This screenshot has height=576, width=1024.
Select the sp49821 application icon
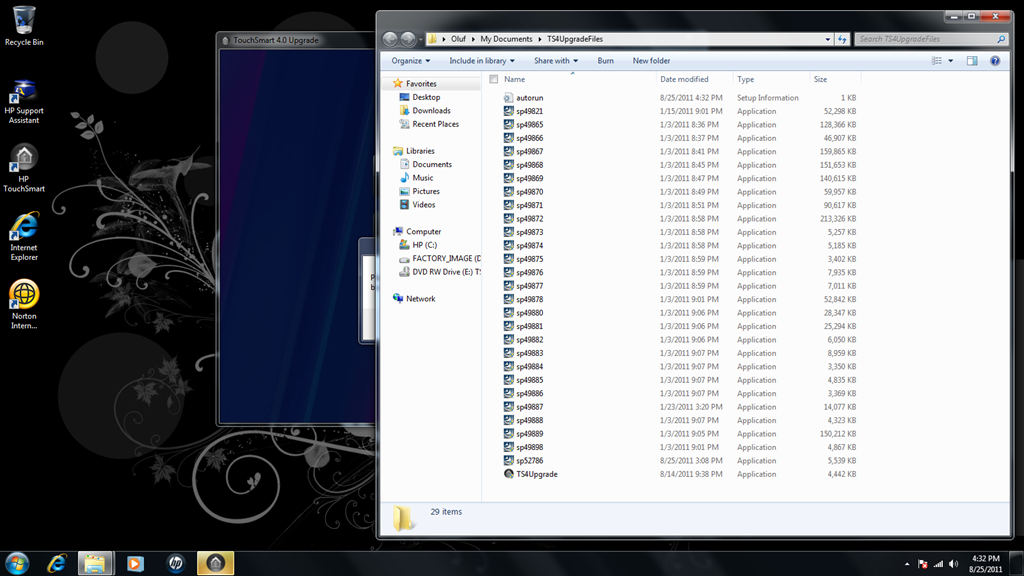(x=508, y=111)
